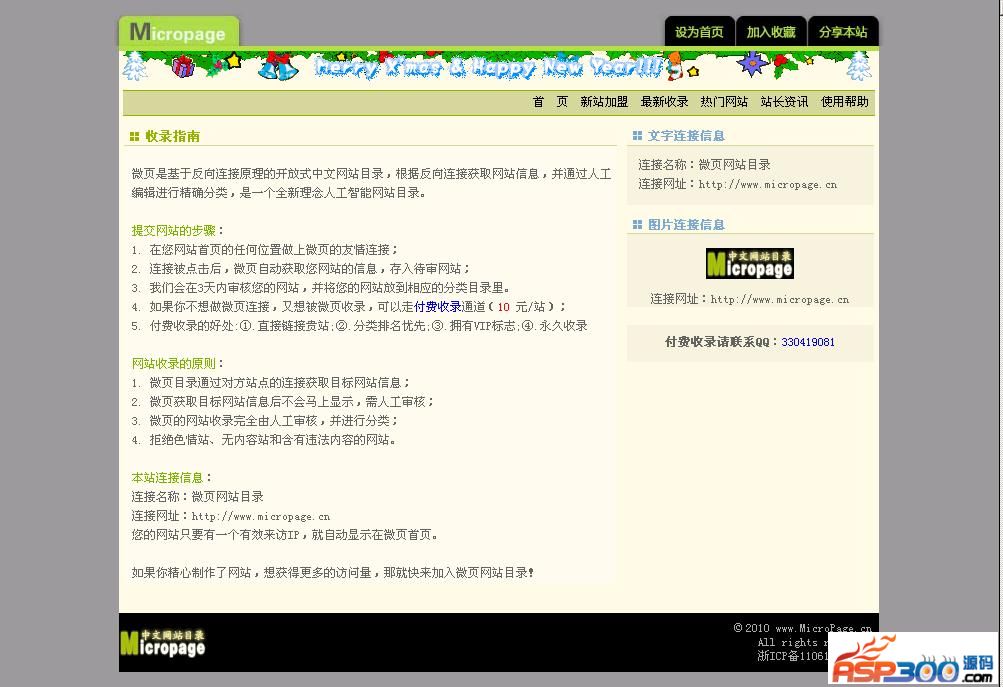Screen dimensions: 1003x687
Task: Follow the 付费收录 hyperlink in step 4
Action: tap(437, 307)
